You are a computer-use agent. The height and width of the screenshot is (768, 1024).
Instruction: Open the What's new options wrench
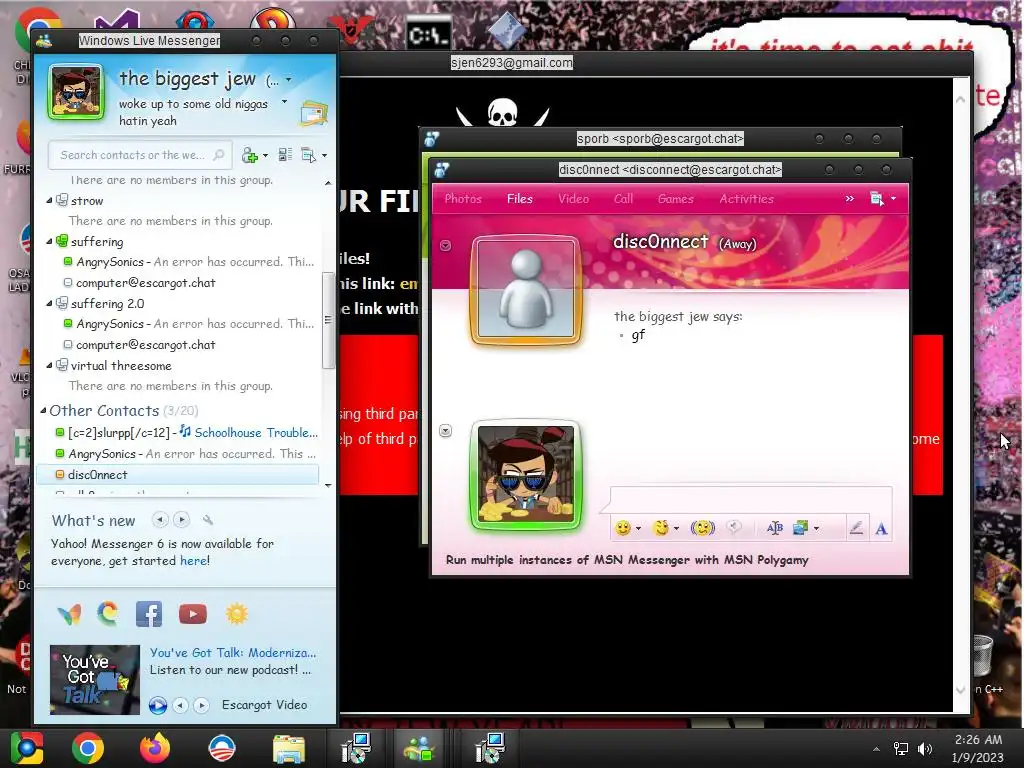208,520
